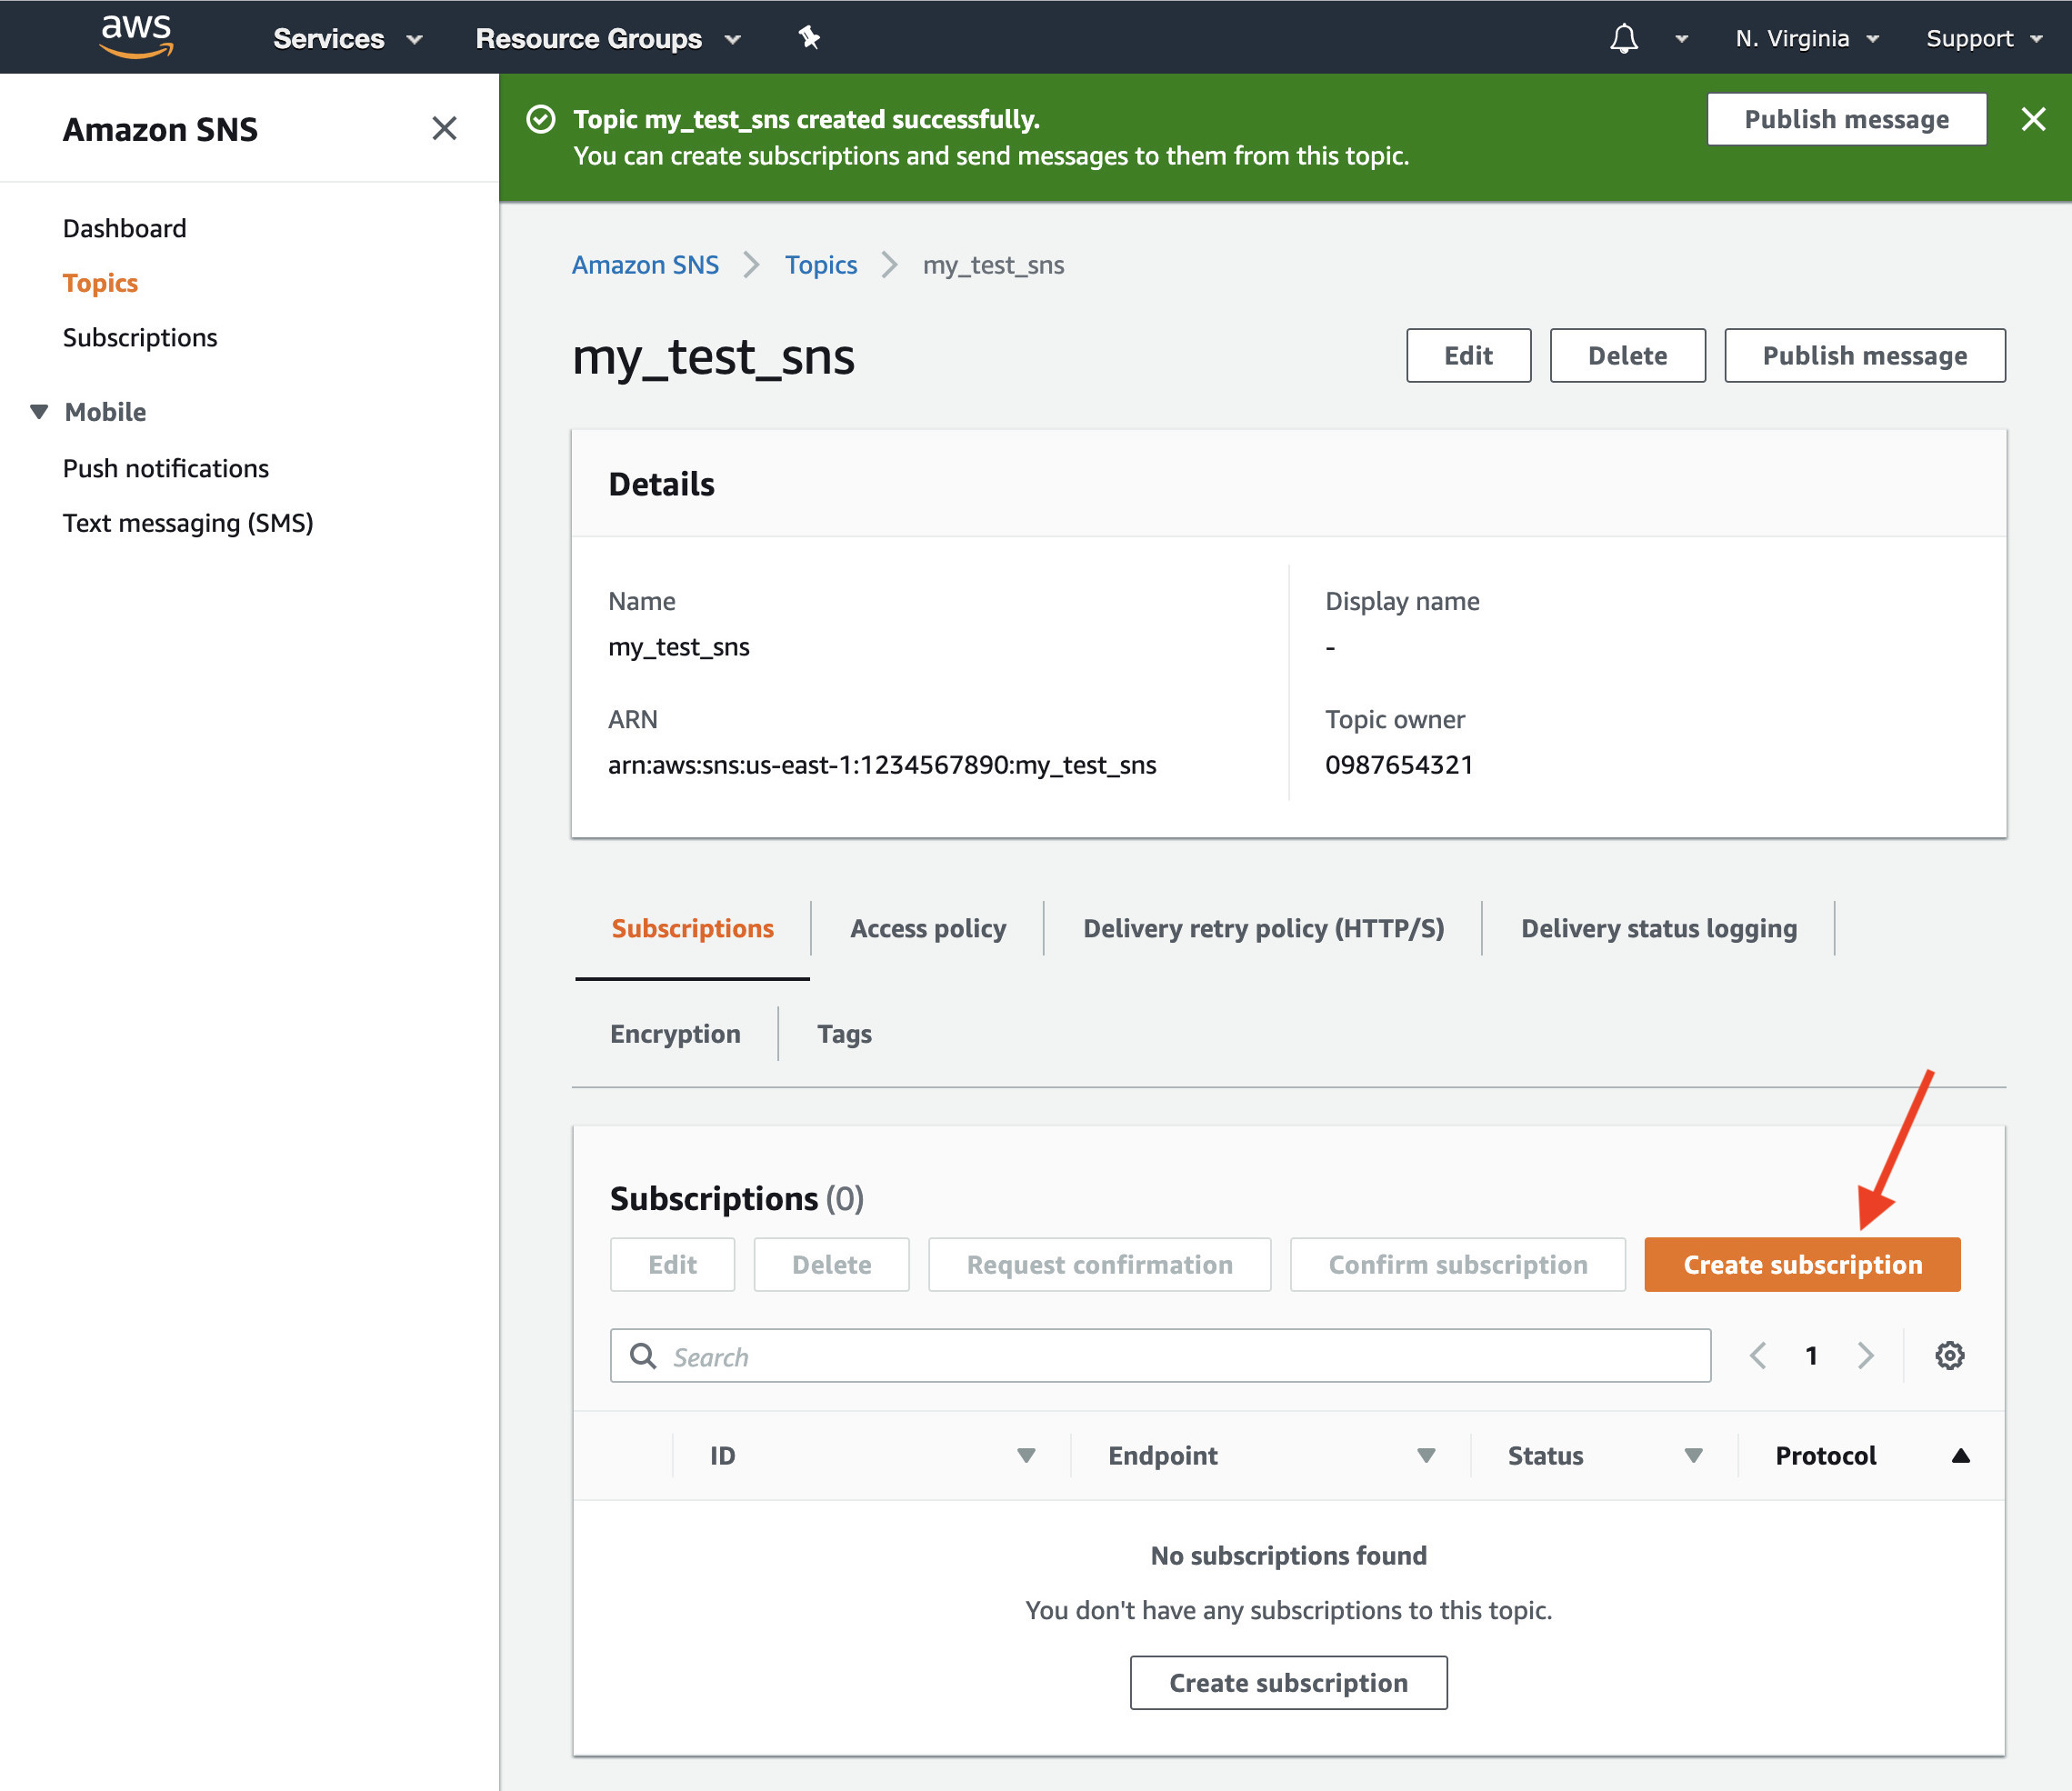Click the success checkmark icon in banner
The image size is (2072, 1791).
(x=540, y=119)
